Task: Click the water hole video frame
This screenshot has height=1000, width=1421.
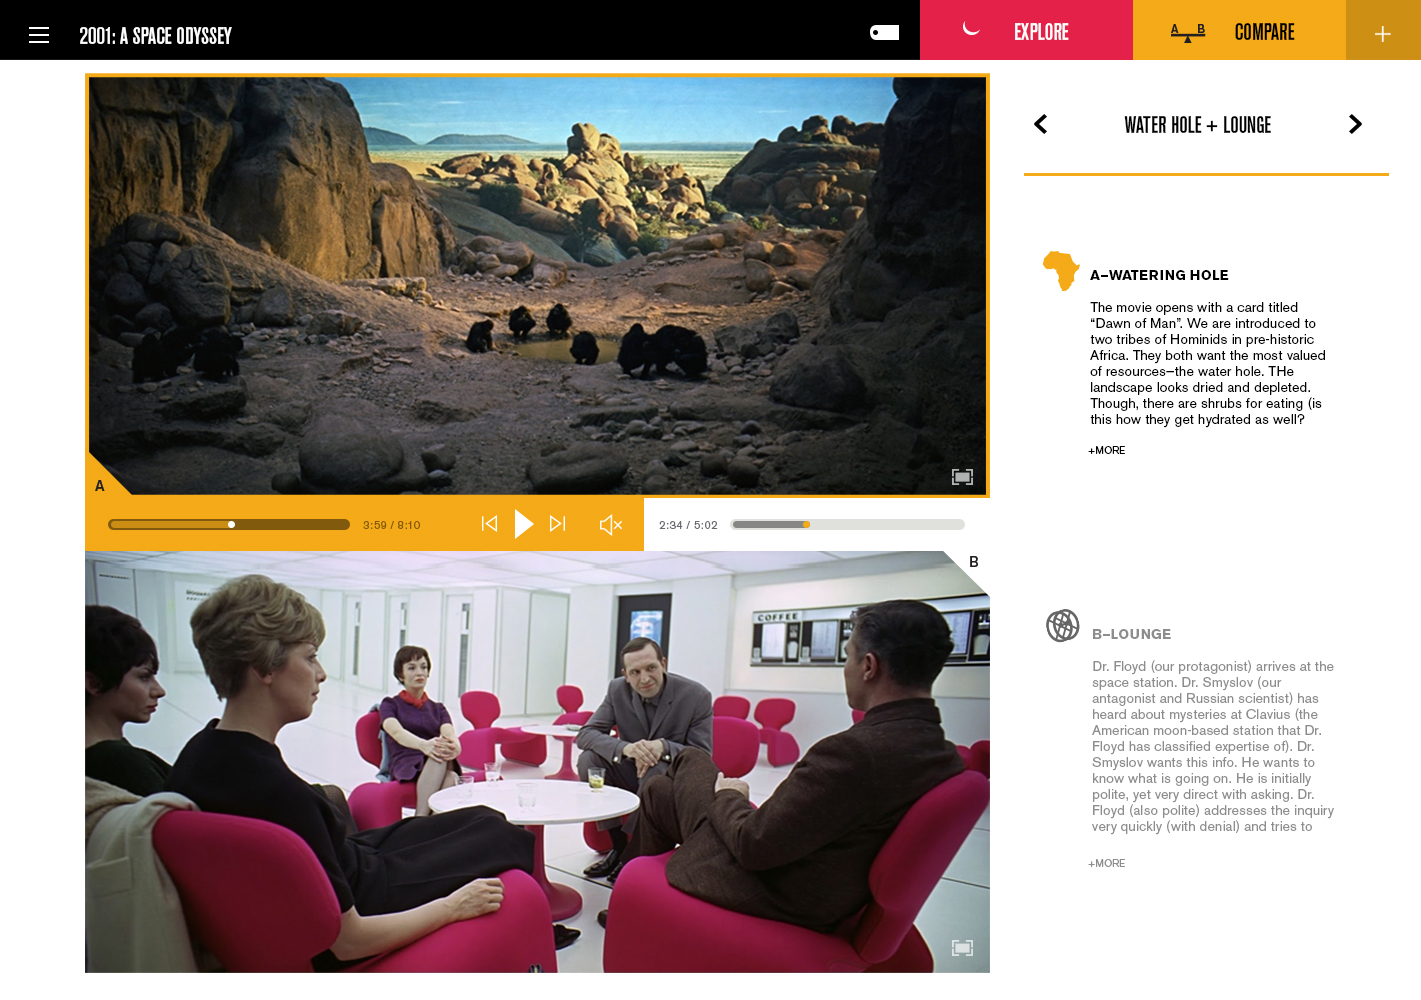Action: [537, 285]
